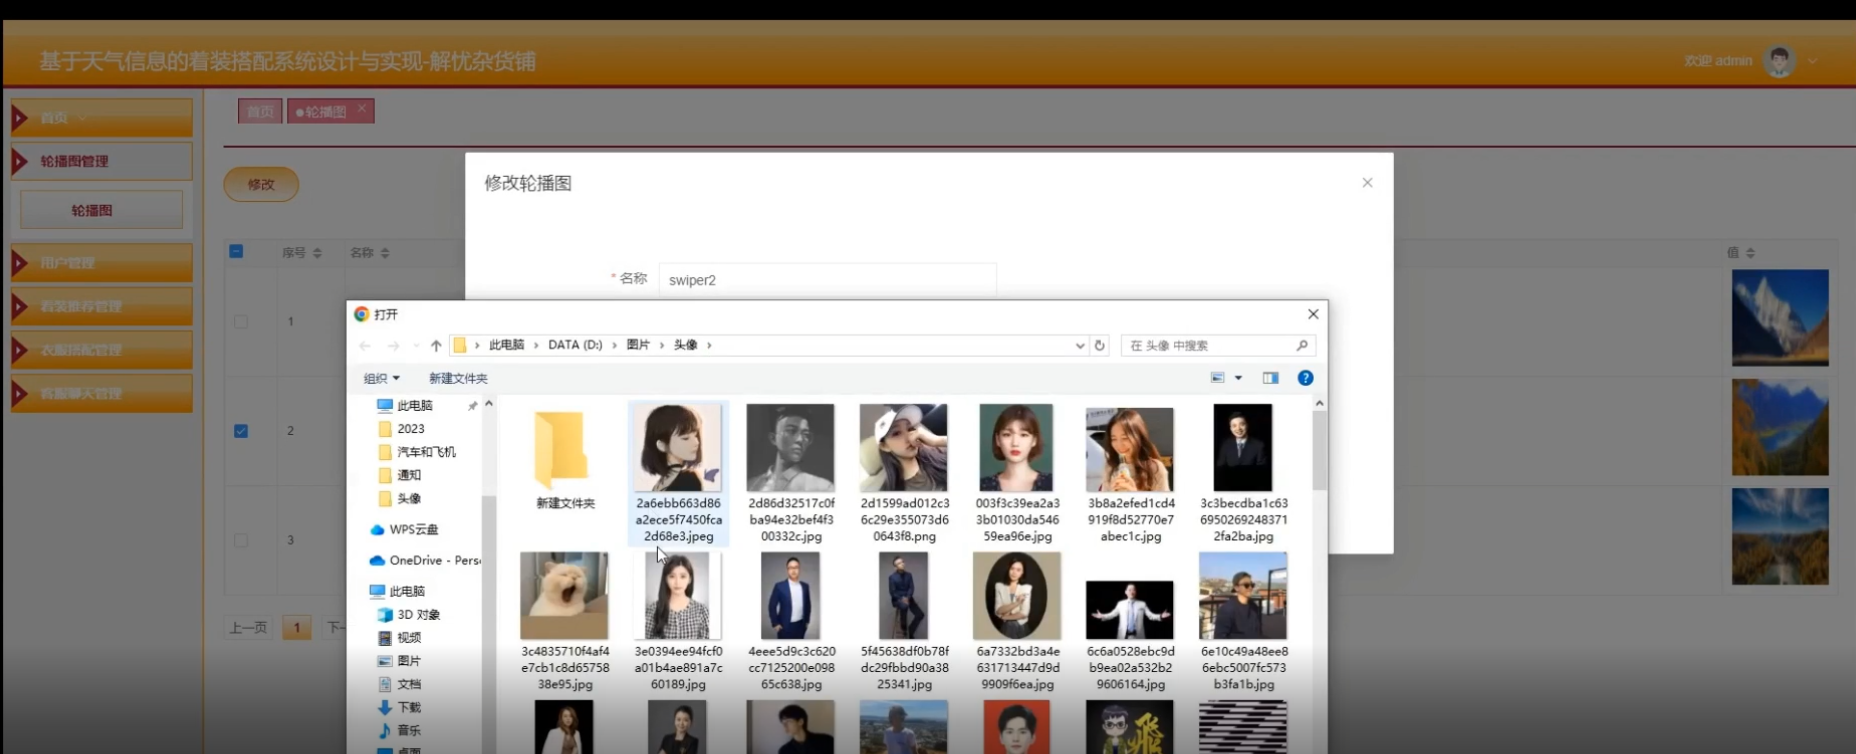The height and width of the screenshot is (754, 1856).
Task: Select file 6a7332bd3a4e...9909f6ea.jpg
Action: pyautogui.click(x=1017, y=621)
